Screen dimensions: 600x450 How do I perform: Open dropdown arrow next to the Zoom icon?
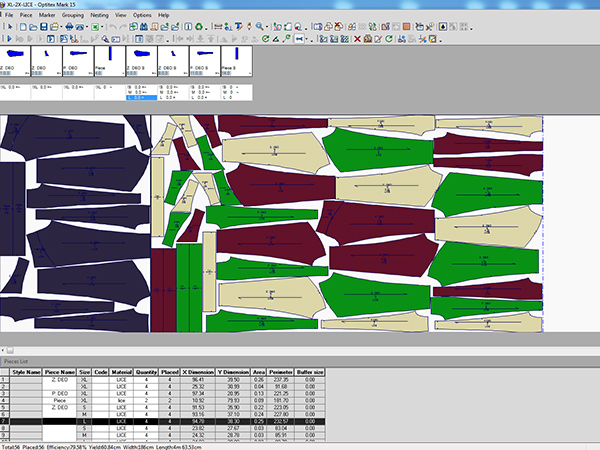[x=267, y=27]
